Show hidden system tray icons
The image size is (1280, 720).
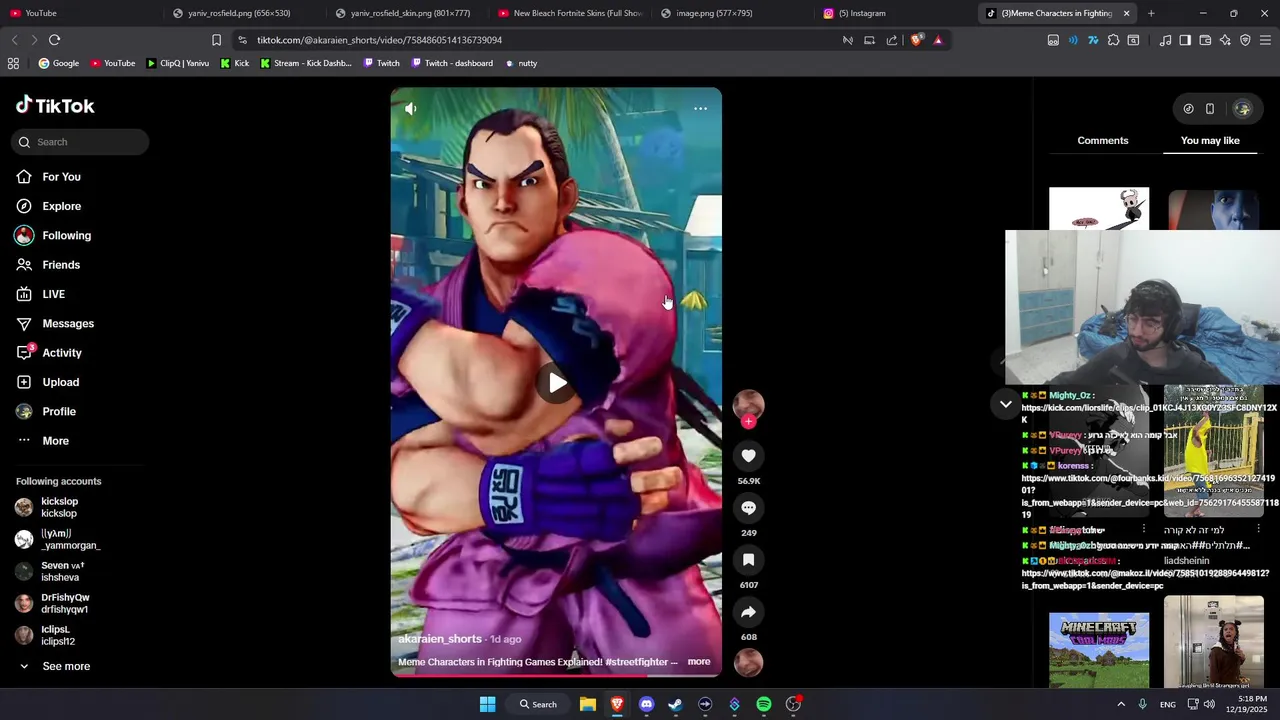click(x=1121, y=704)
